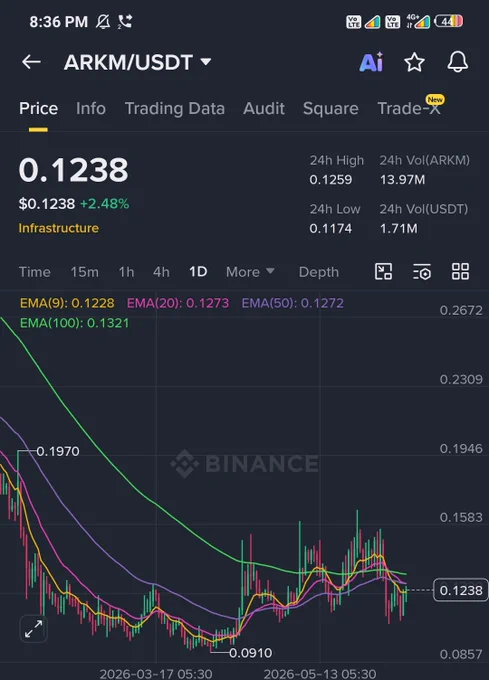
Task: Select the 15m timeframe
Action: [85, 272]
